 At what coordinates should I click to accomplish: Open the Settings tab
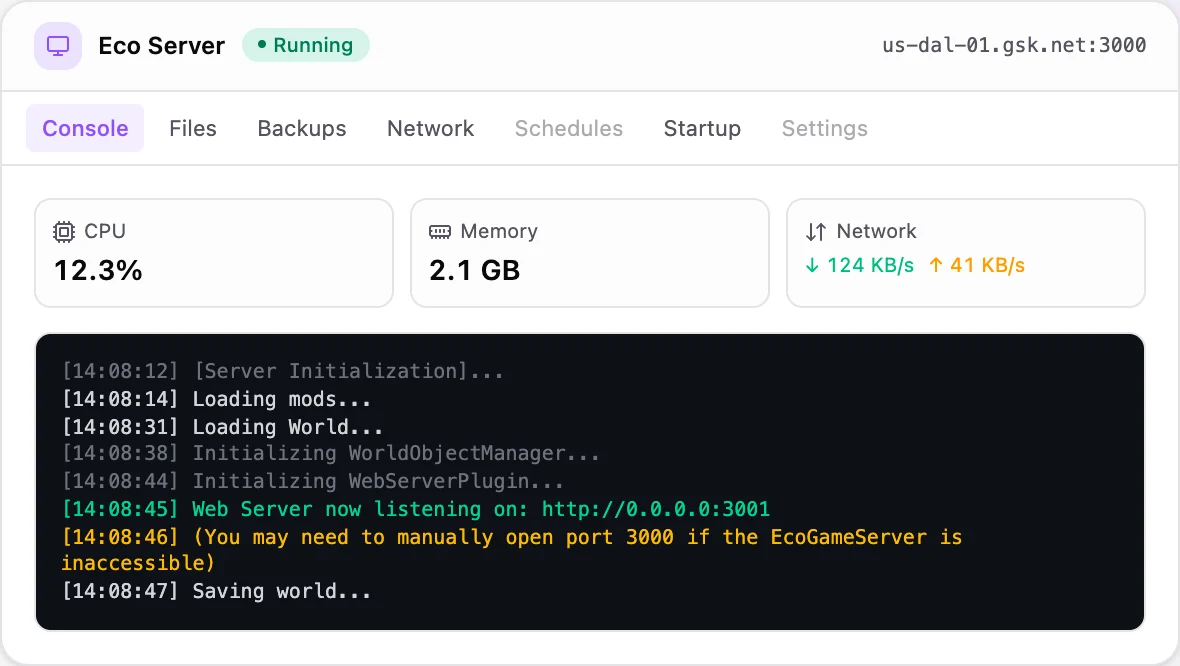click(825, 128)
